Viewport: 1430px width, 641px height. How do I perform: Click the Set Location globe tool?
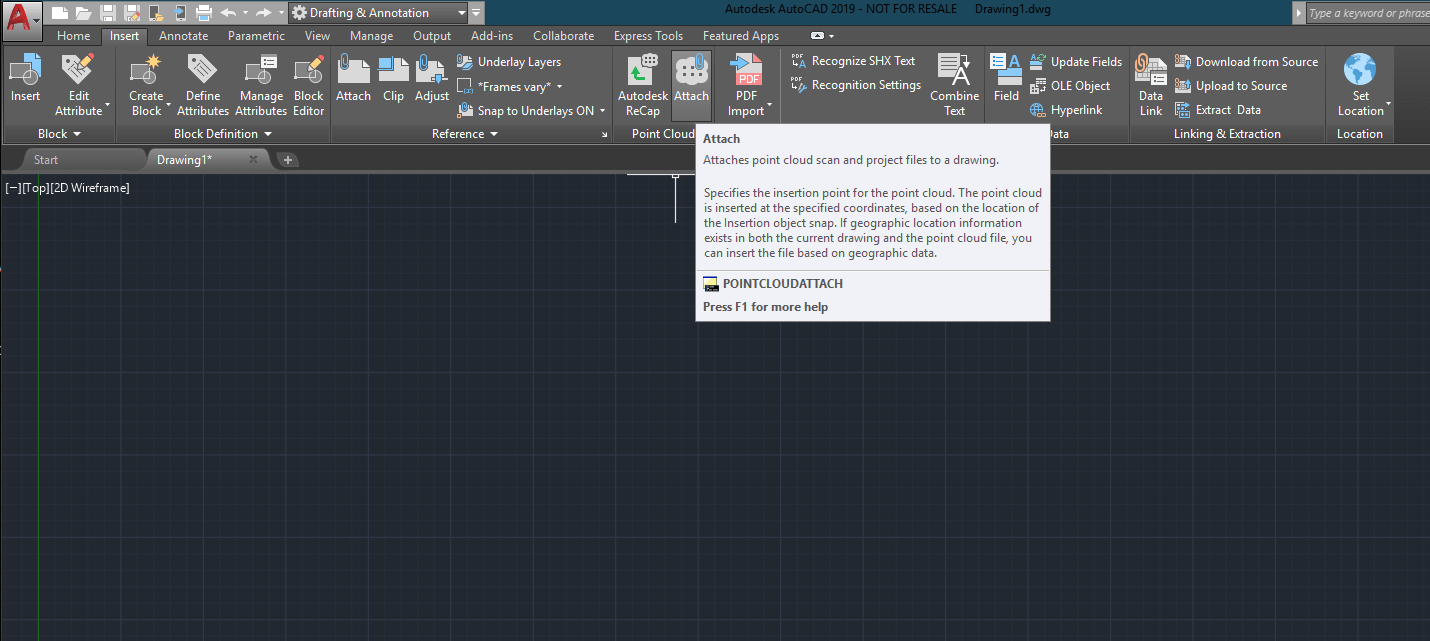pos(1360,85)
